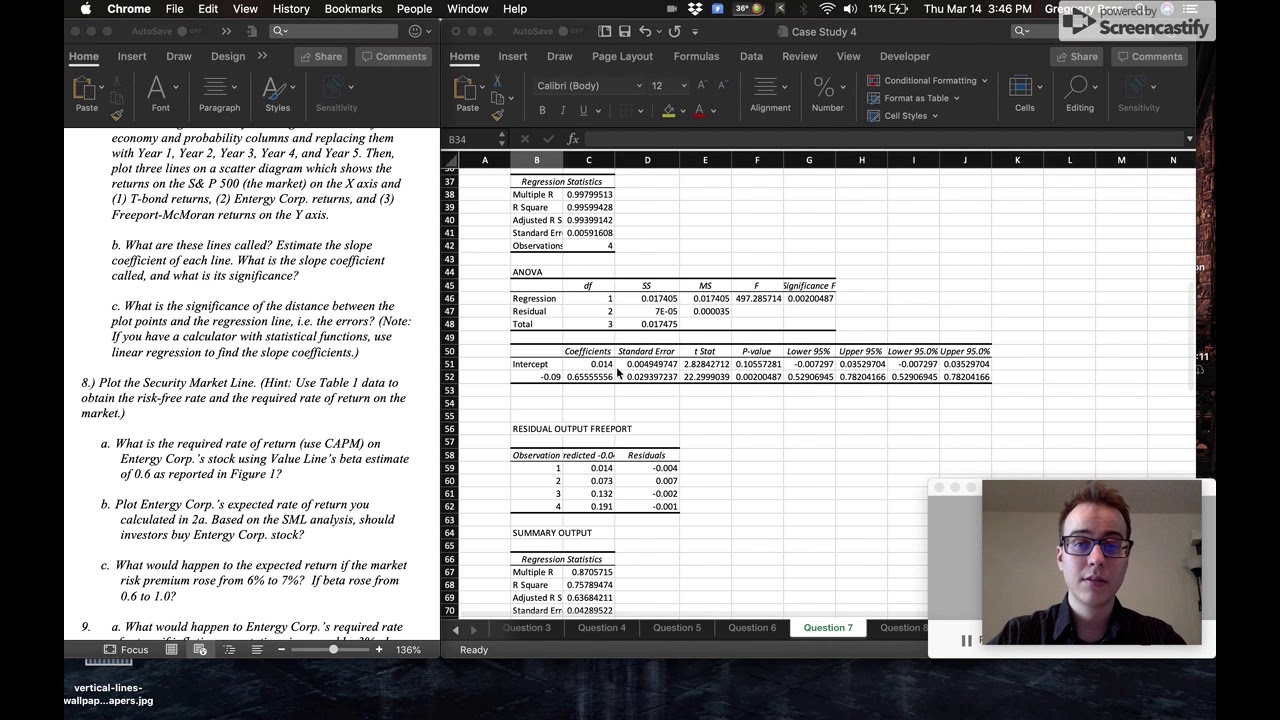This screenshot has height=720, width=1280.
Task: Click the Paste icon in Word ribbon
Action: click(86, 88)
